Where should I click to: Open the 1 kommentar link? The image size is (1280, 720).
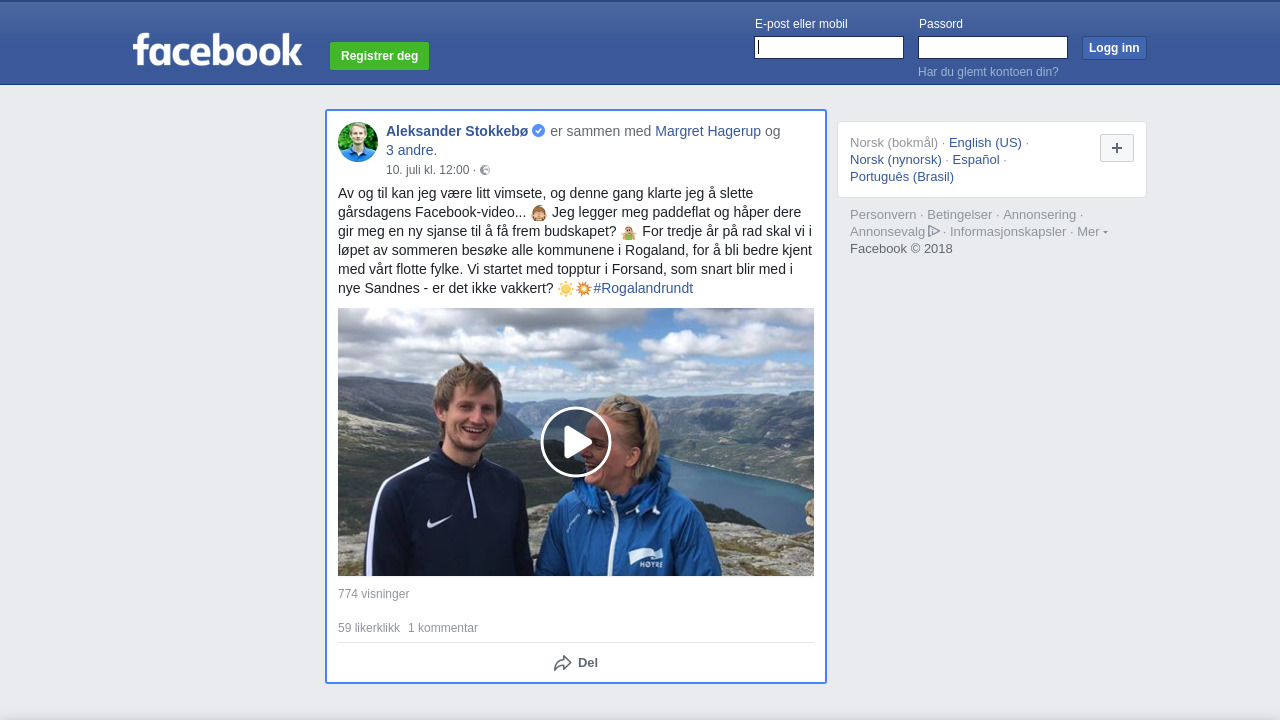click(x=443, y=628)
